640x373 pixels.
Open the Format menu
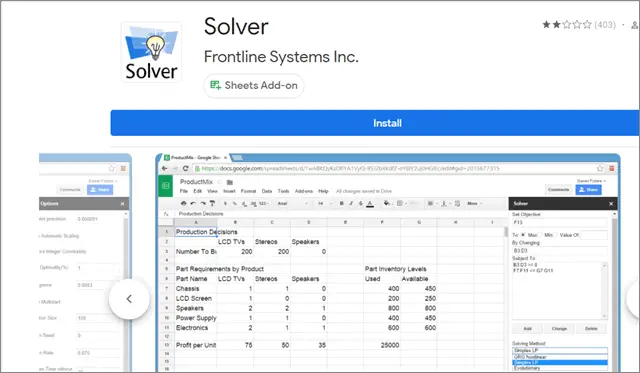(x=248, y=191)
